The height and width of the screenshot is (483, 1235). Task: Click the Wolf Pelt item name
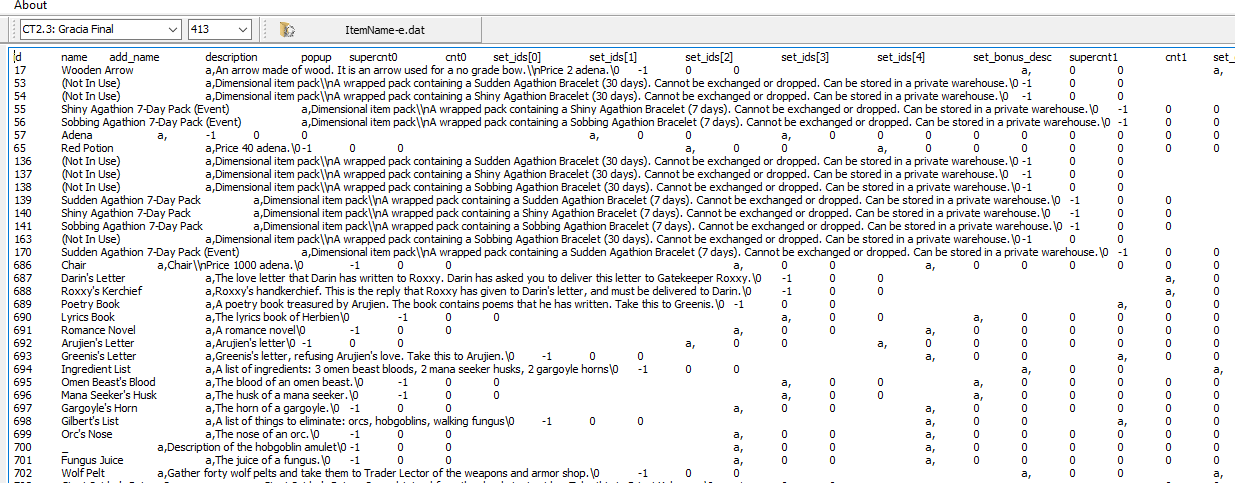point(83,473)
